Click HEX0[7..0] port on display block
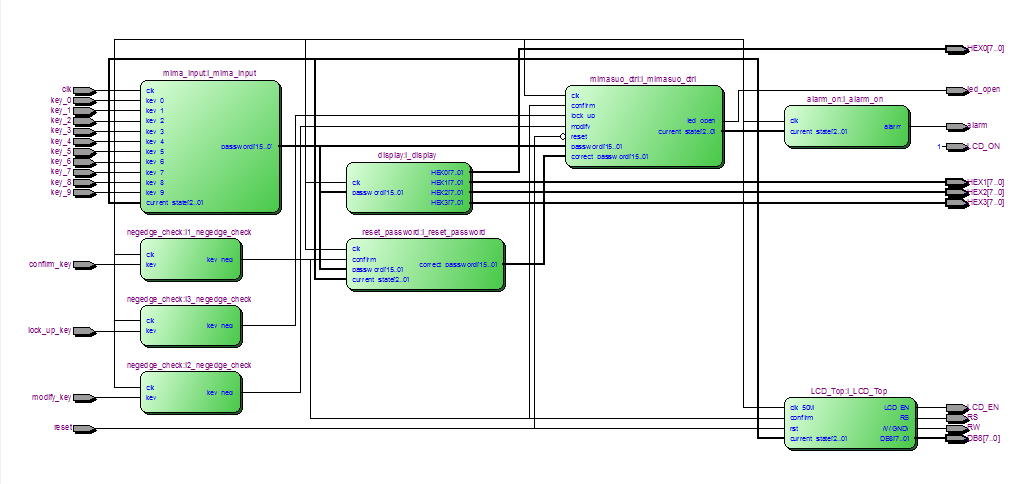The image size is (1032, 484). [448, 172]
